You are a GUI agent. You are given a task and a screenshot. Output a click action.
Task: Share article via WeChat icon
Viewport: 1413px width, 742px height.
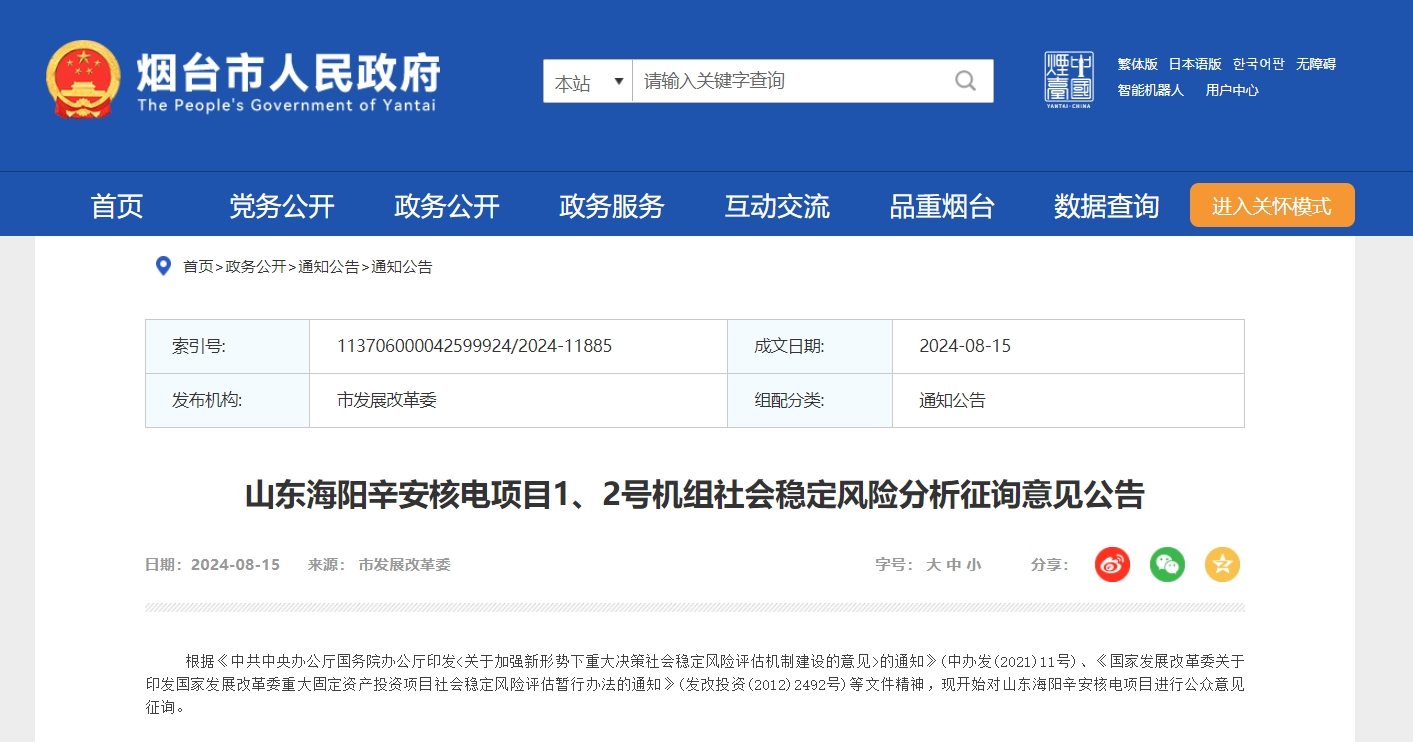(x=1167, y=565)
